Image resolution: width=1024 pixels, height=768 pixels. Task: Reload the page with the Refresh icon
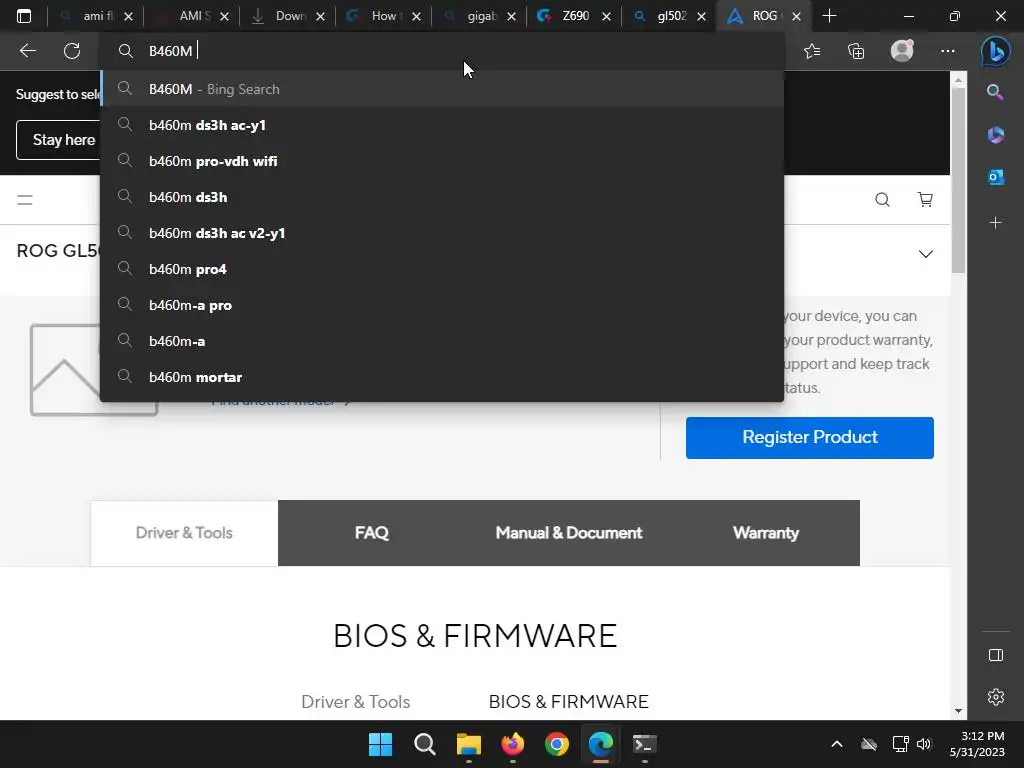pyautogui.click(x=72, y=51)
